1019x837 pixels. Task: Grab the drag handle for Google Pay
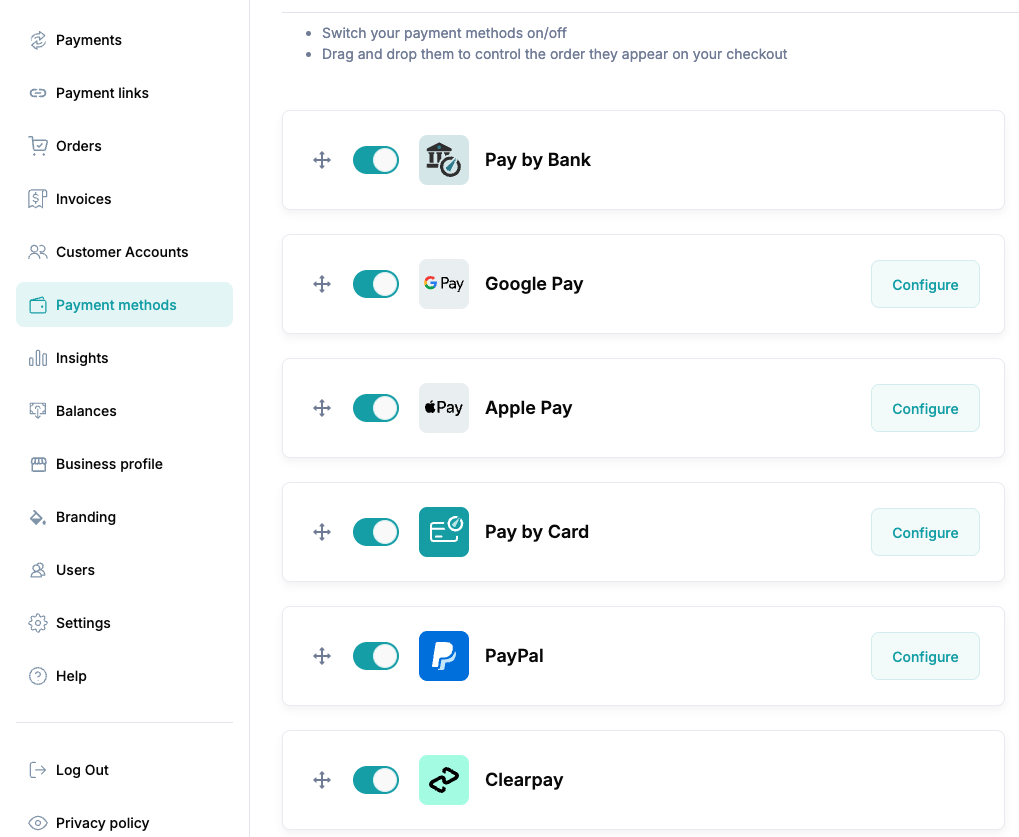(x=322, y=284)
